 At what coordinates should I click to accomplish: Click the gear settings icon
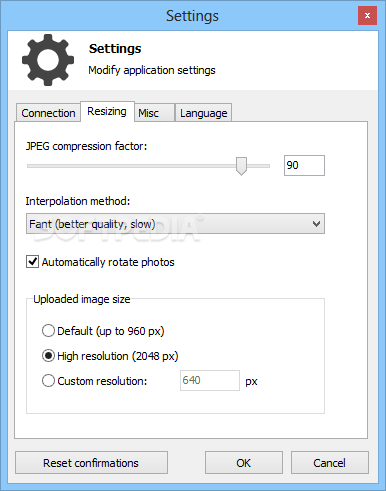point(48,60)
